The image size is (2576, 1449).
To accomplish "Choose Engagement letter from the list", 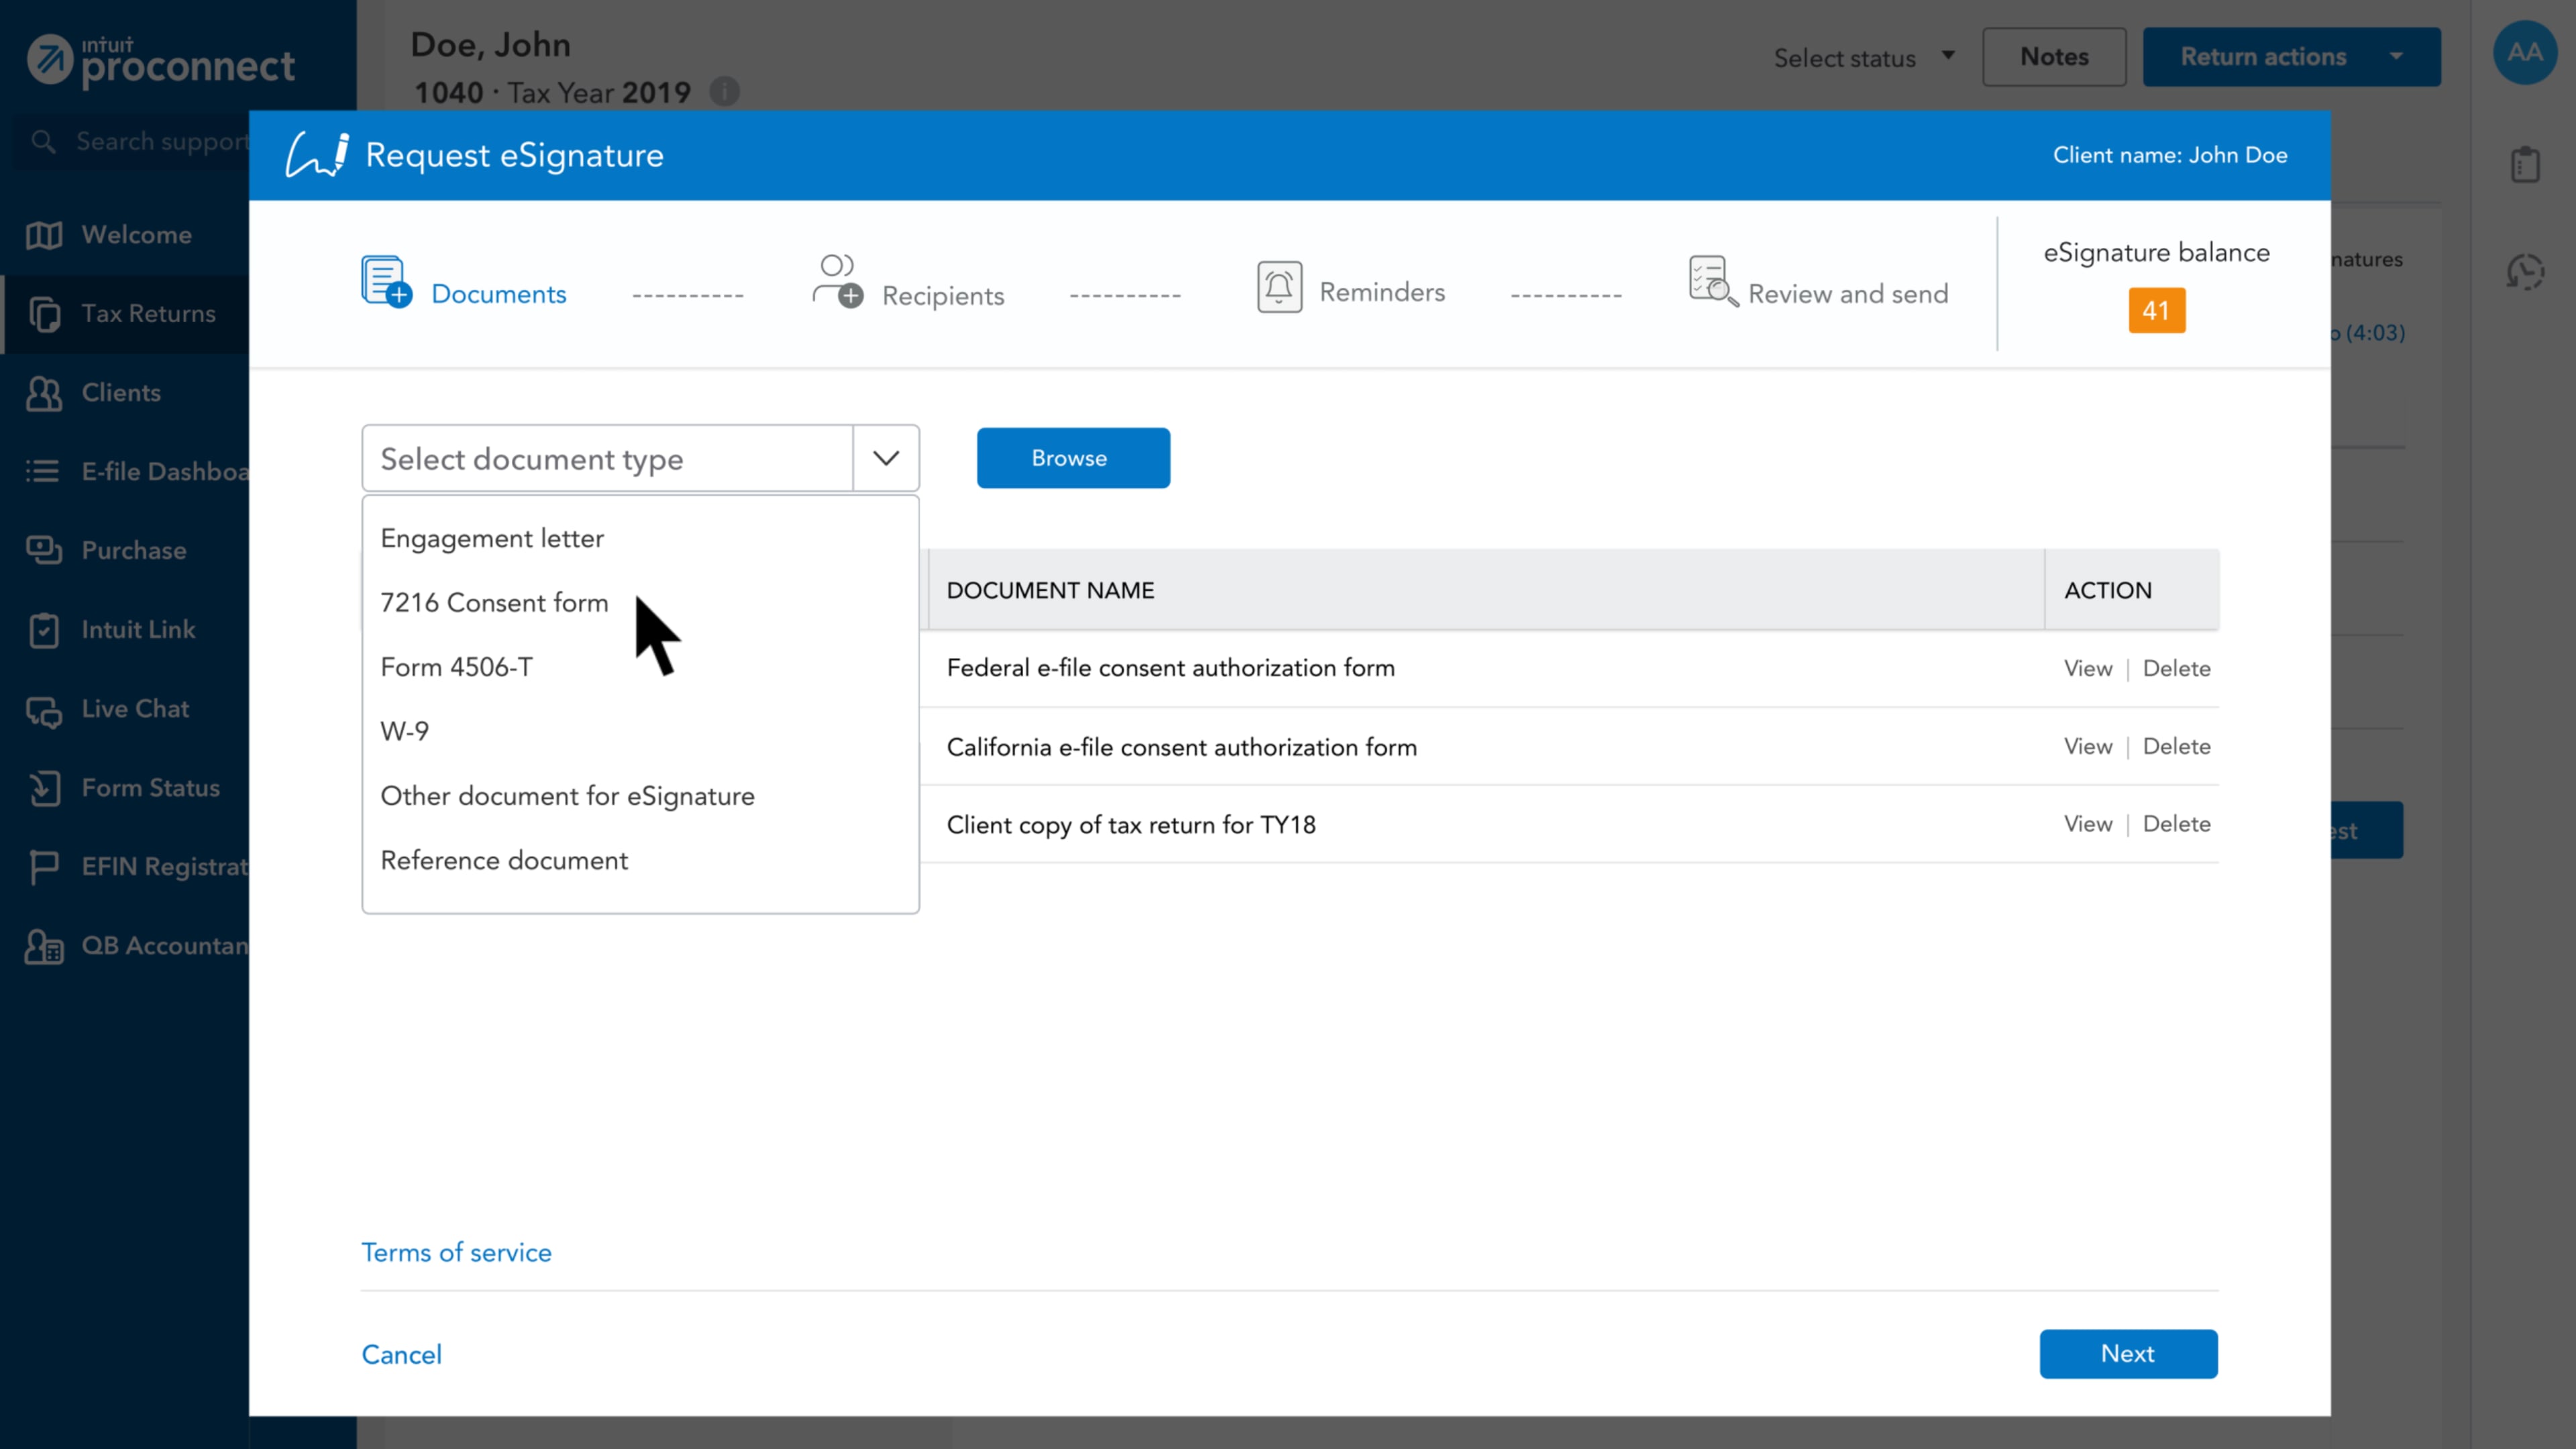I will 492,539.
